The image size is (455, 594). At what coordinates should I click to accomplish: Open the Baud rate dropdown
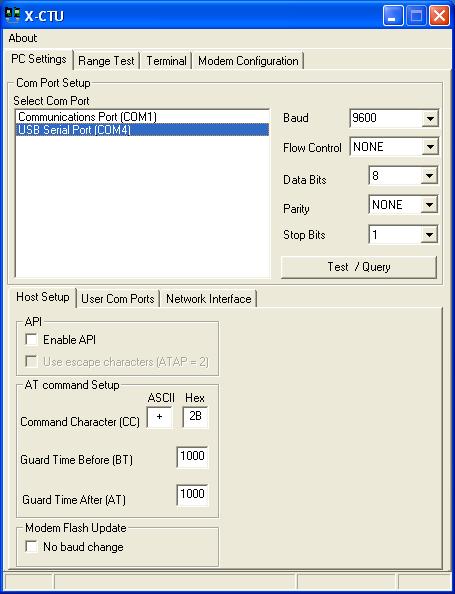point(430,119)
